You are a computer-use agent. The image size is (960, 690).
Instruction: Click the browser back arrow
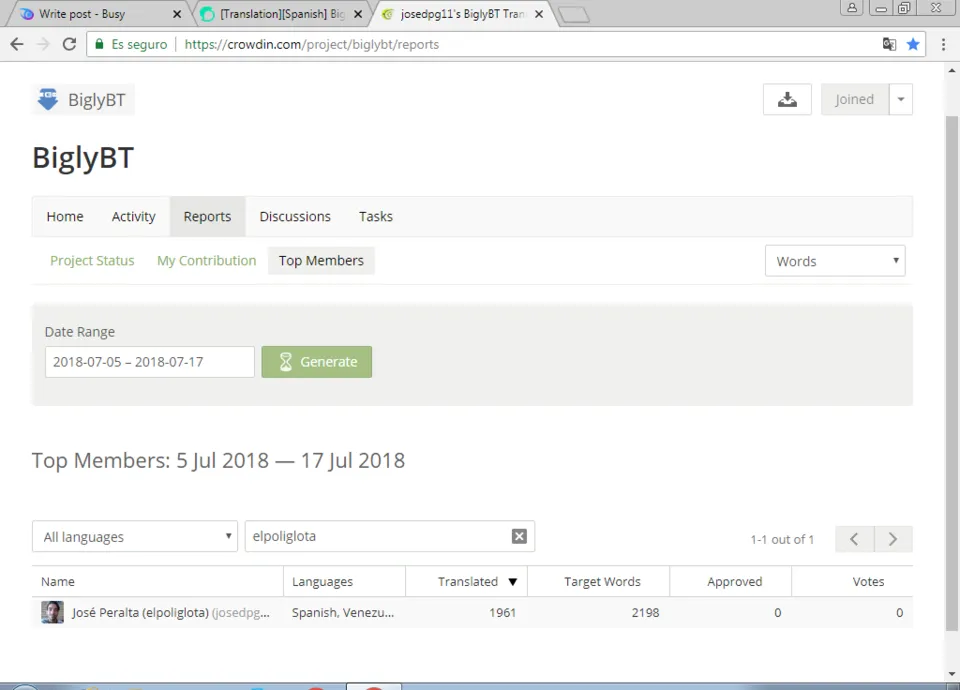tap(17, 44)
